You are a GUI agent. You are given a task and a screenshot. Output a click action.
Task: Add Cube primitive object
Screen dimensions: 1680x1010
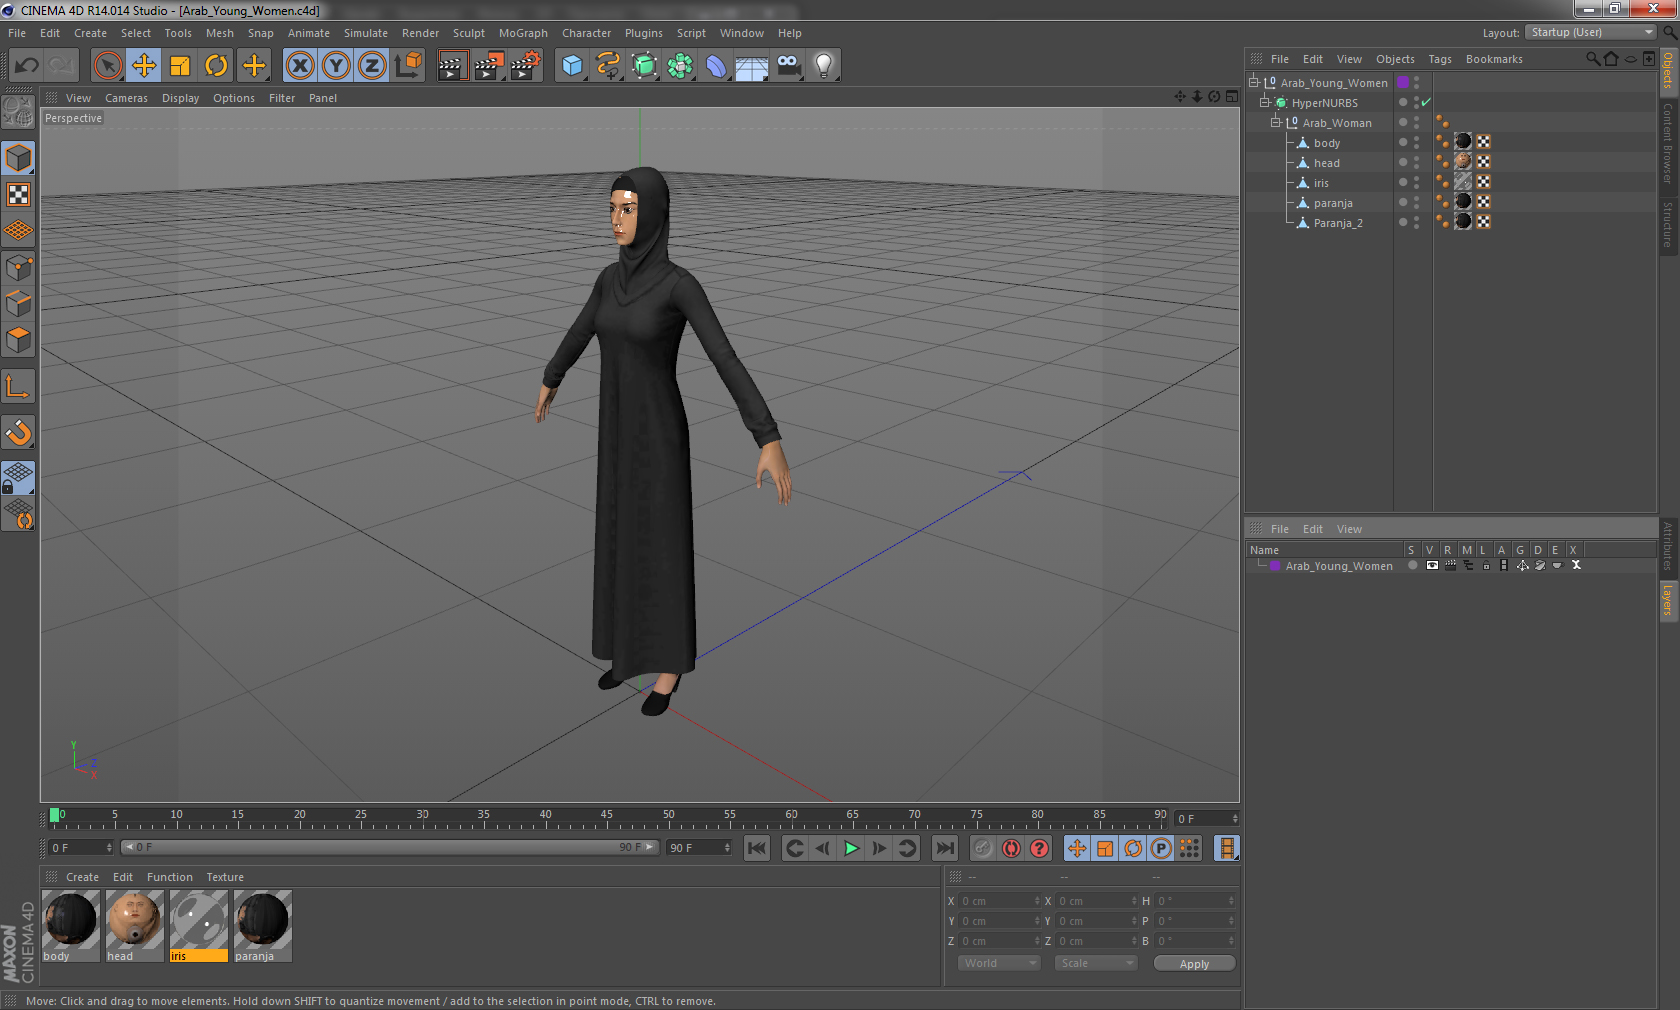click(x=572, y=66)
